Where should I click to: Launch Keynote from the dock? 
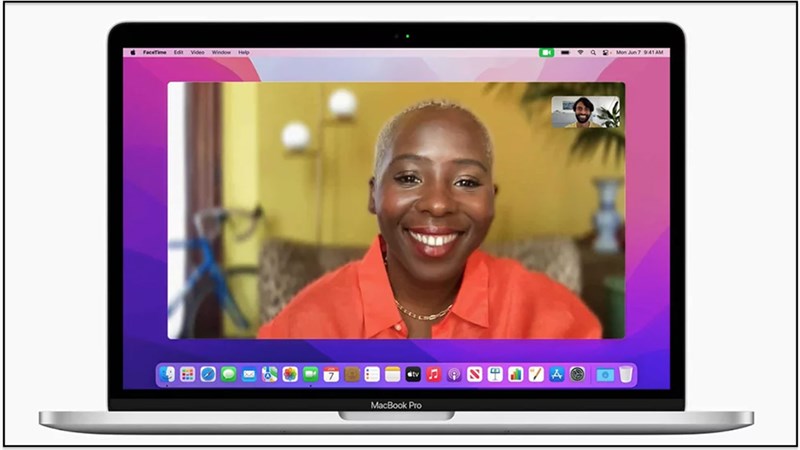(495, 374)
